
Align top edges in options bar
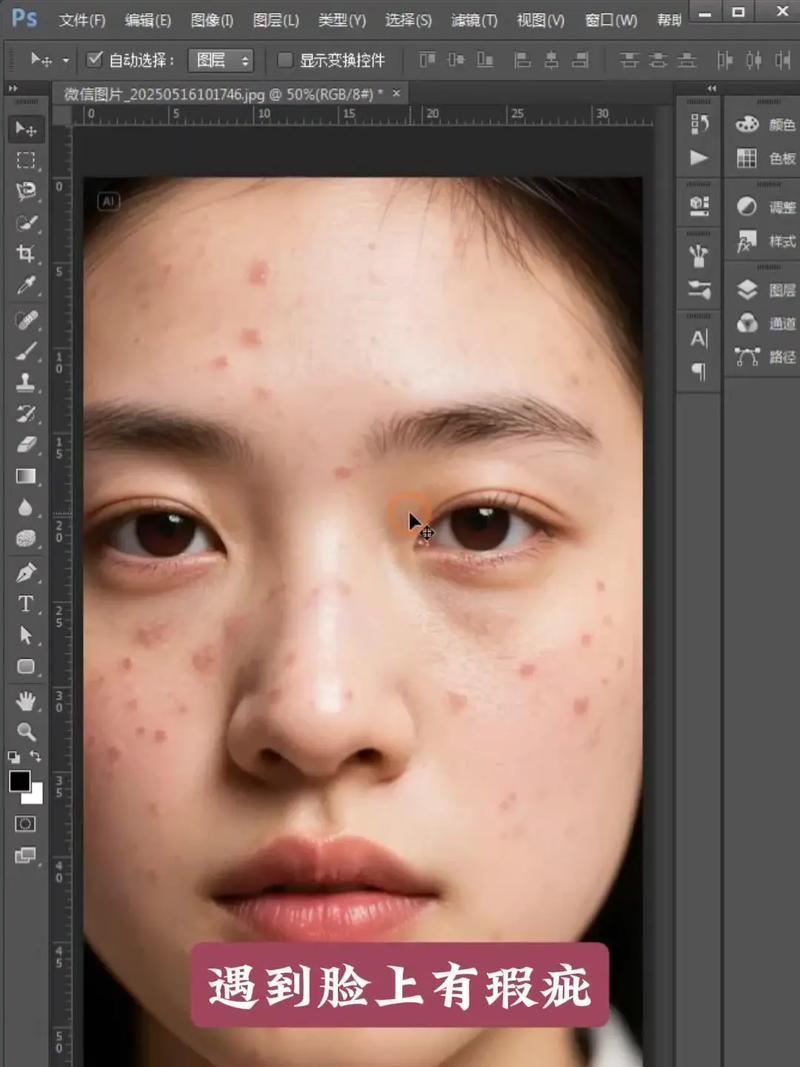pyautogui.click(x=427, y=61)
